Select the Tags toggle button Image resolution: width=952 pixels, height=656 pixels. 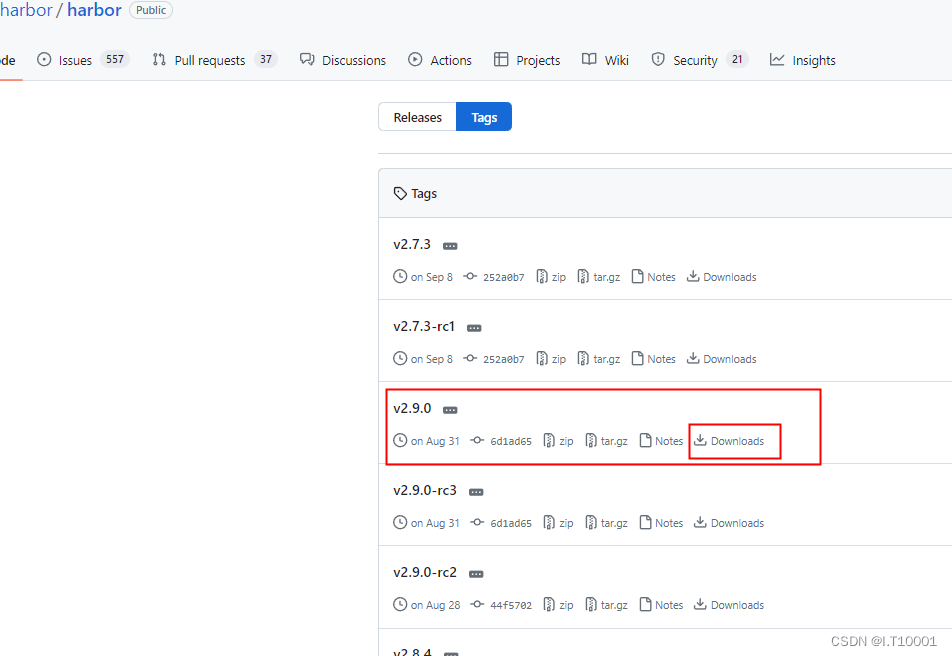(x=484, y=117)
